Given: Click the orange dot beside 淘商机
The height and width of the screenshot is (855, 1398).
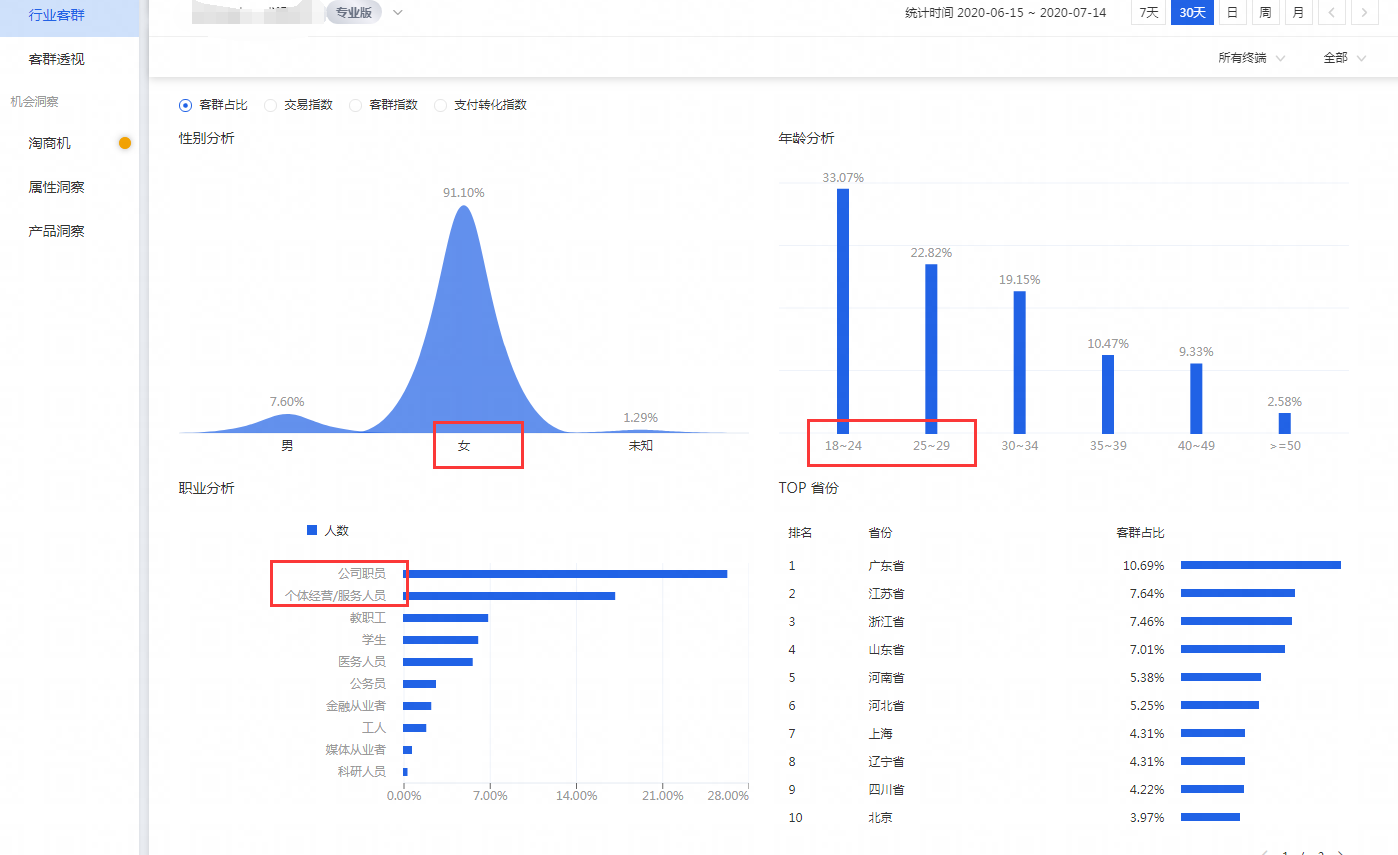Looking at the screenshot, I should click(x=125, y=143).
